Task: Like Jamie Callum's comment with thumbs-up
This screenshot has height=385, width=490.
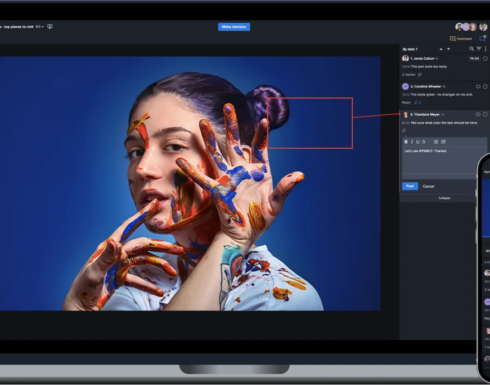Action: (420, 74)
